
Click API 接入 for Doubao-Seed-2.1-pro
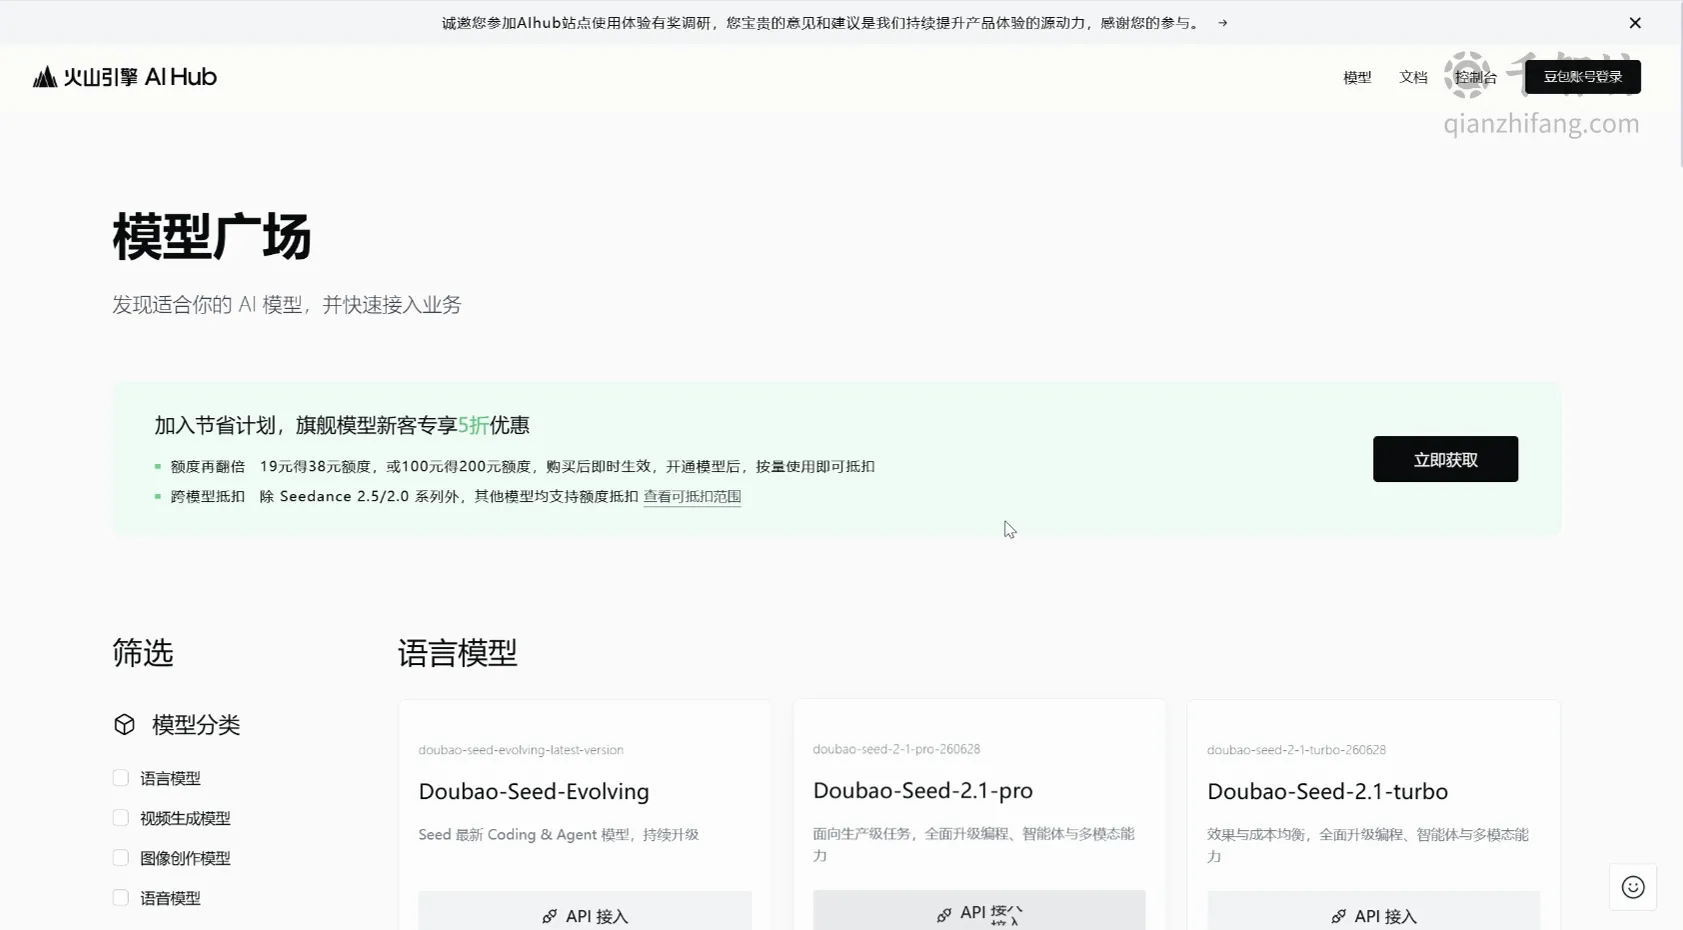pos(979,910)
